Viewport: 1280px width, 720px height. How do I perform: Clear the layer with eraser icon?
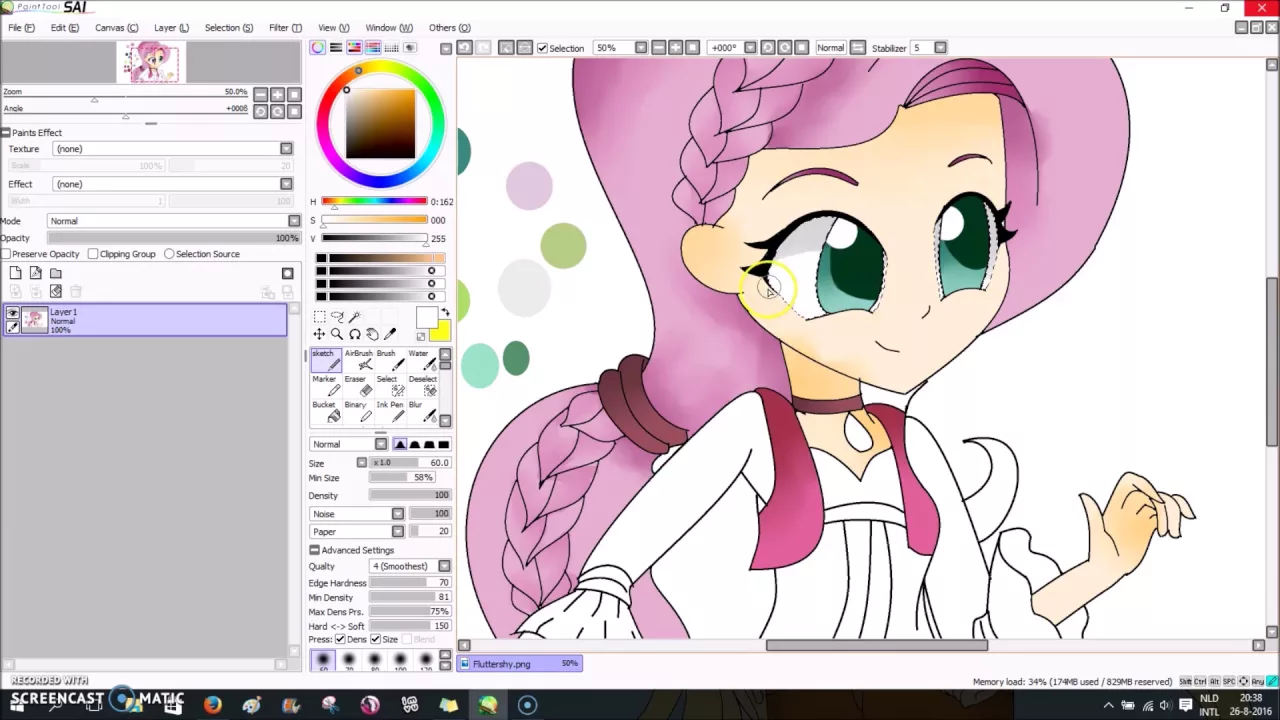[56, 291]
